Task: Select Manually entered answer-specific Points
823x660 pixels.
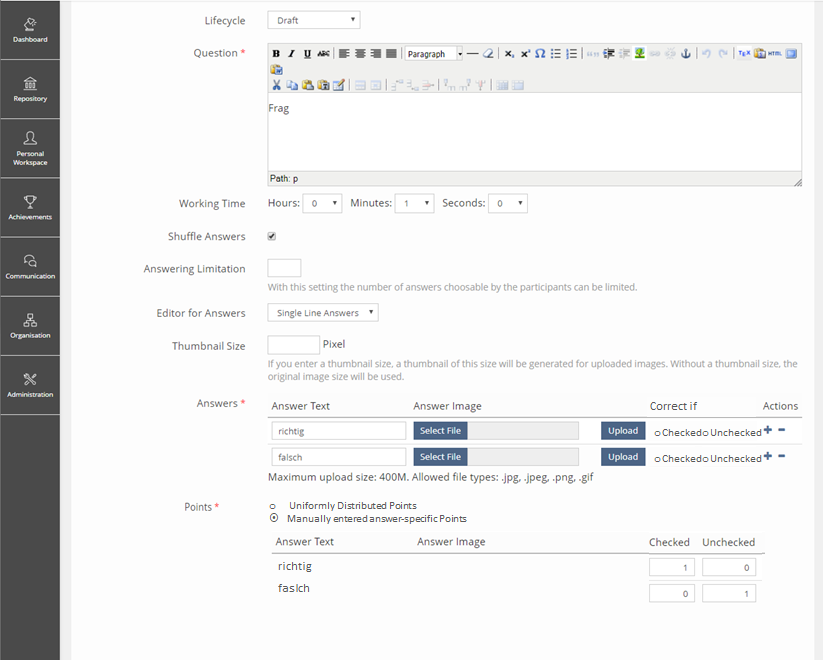Action: coord(274,519)
